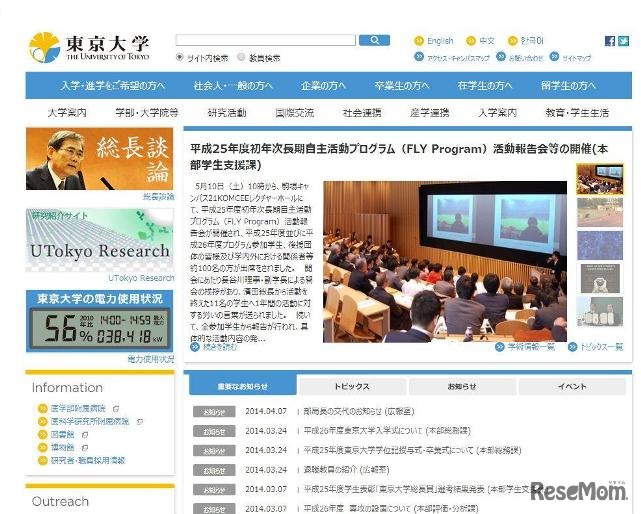Click yellow arrow icon beside Korean link
The height and width of the screenshot is (514, 641).
(x=513, y=41)
